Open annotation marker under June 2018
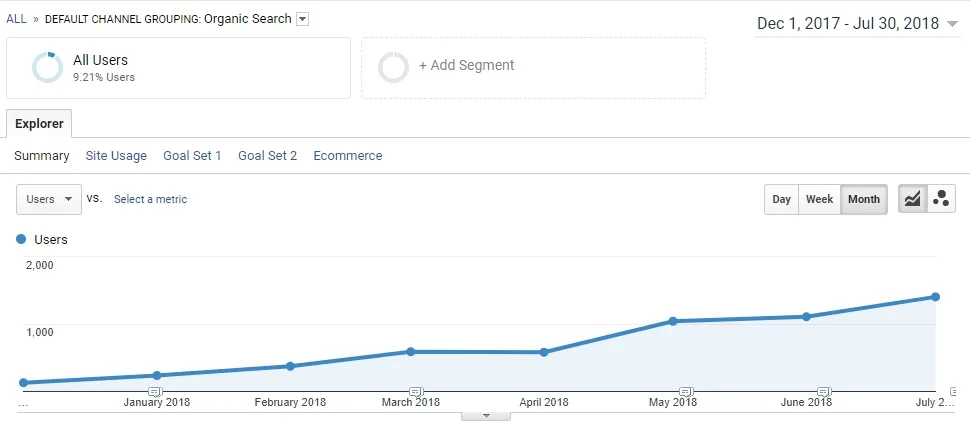This screenshot has height=423, width=970. pos(823,391)
